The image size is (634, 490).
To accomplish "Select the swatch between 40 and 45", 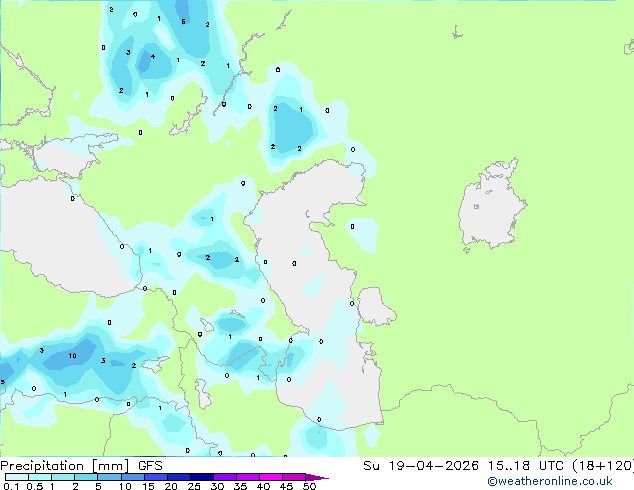I will coord(271,477).
